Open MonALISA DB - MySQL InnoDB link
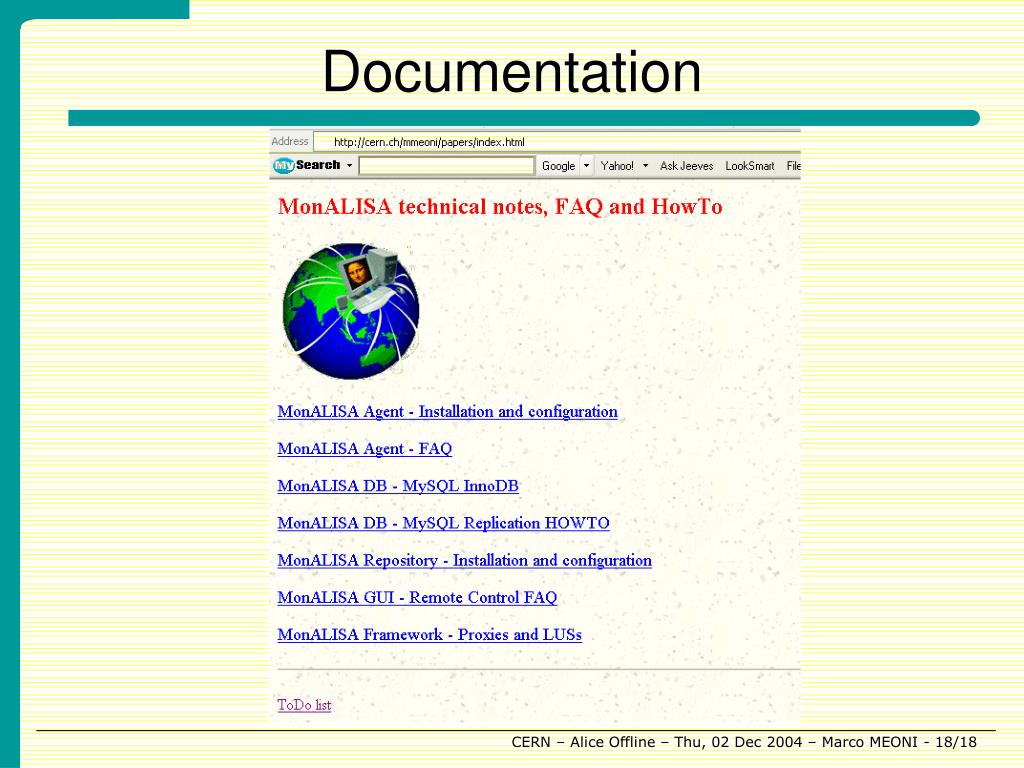The height and width of the screenshot is (768, 1024). (398, 486)
